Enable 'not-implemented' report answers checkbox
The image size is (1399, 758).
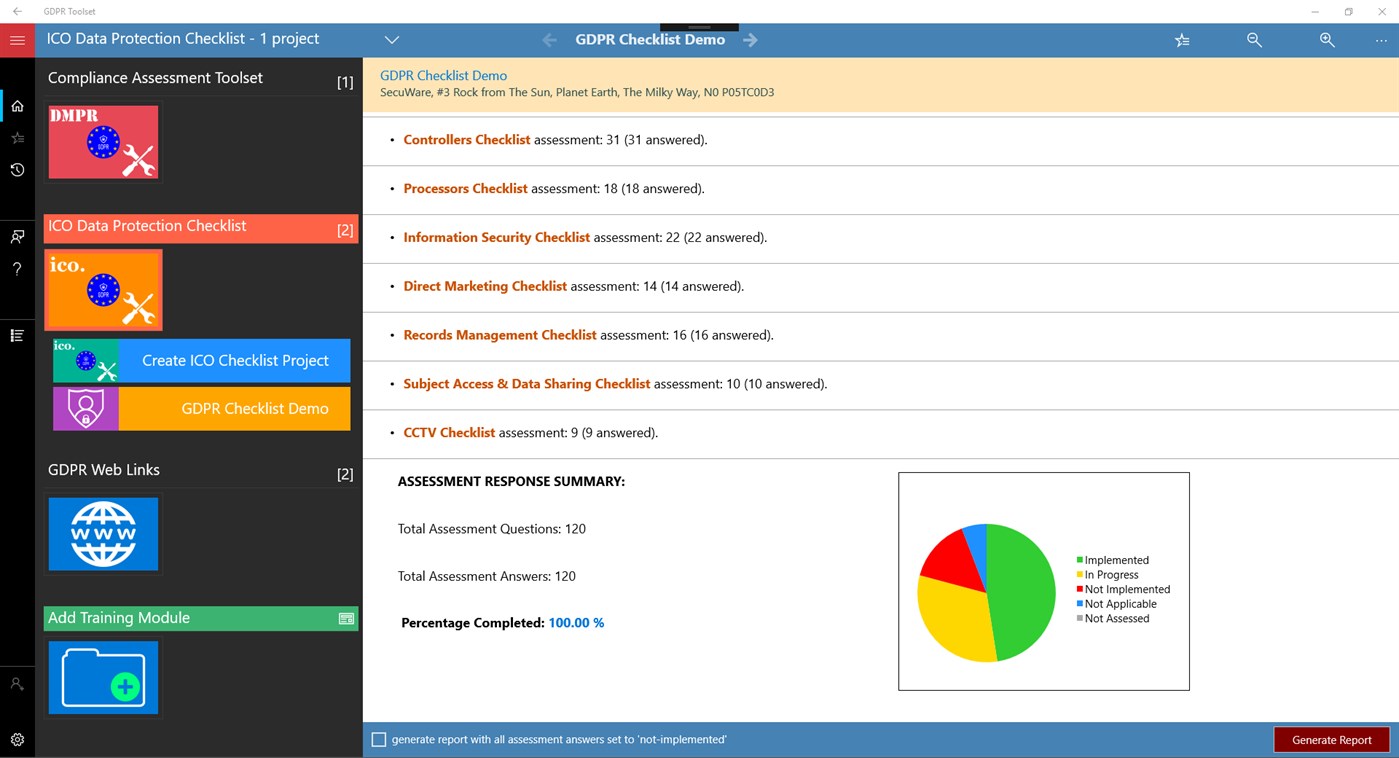[x=379, y=739]
